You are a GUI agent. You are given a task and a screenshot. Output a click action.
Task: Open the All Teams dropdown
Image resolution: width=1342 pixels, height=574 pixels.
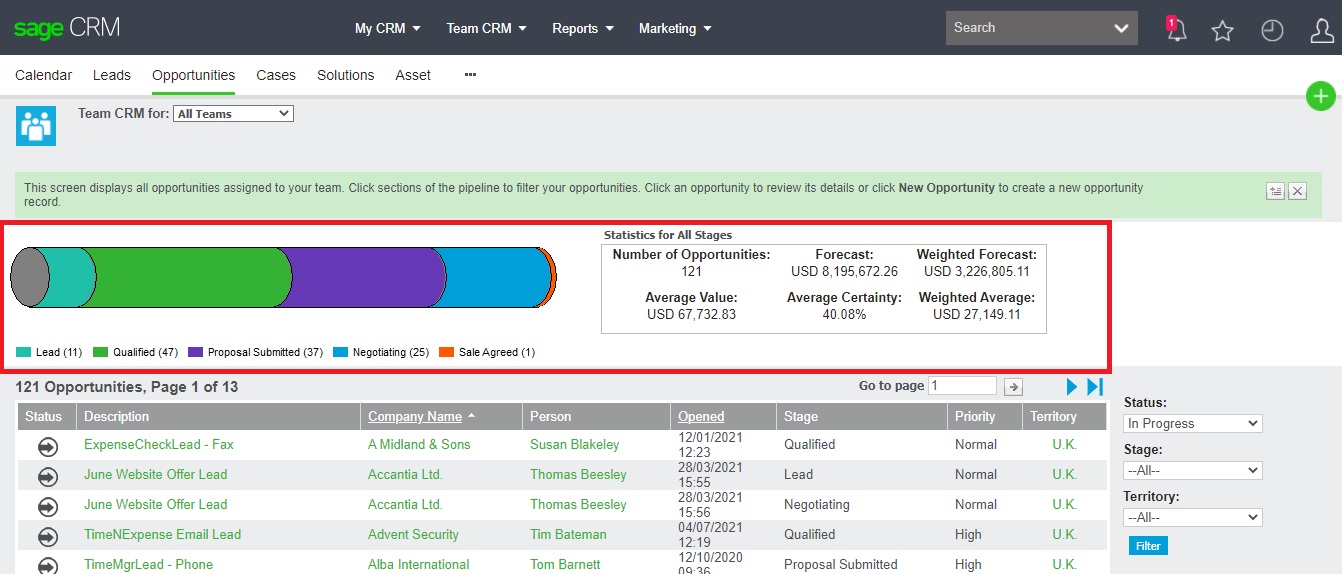click(x=233, y=114)
